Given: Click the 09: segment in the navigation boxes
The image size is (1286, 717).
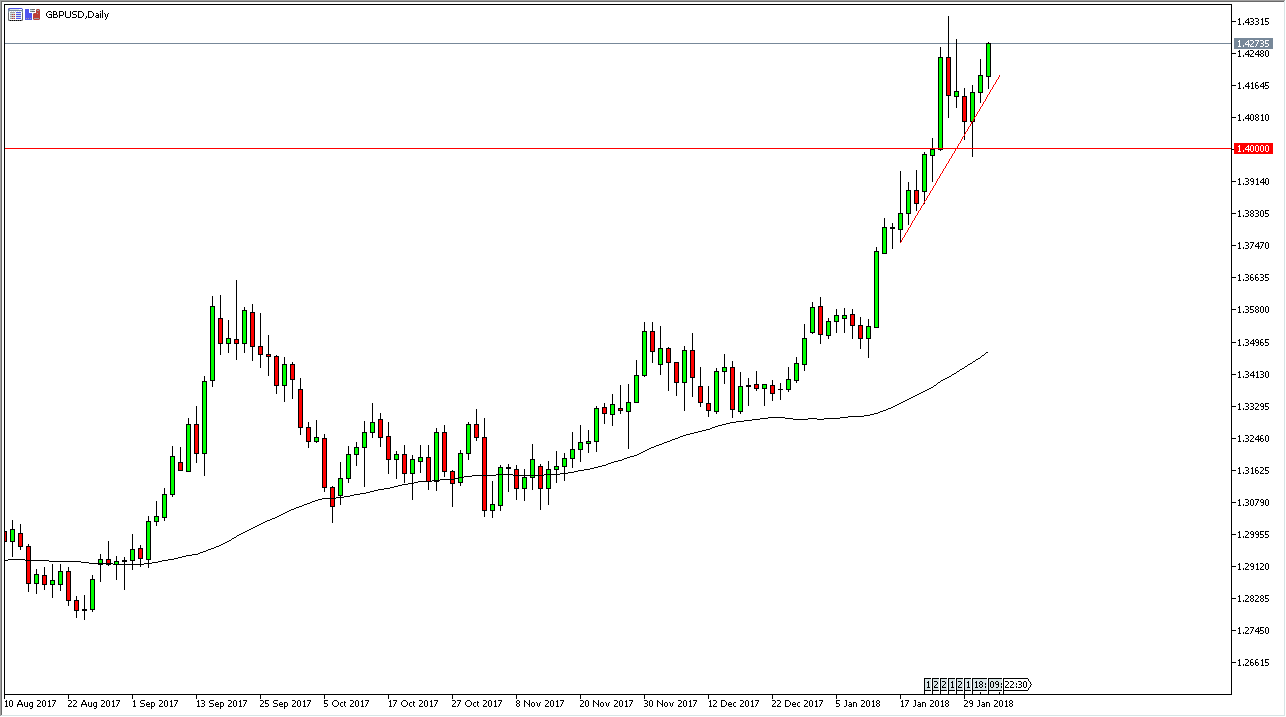Looking at the screenshot, I should (995, 684).
